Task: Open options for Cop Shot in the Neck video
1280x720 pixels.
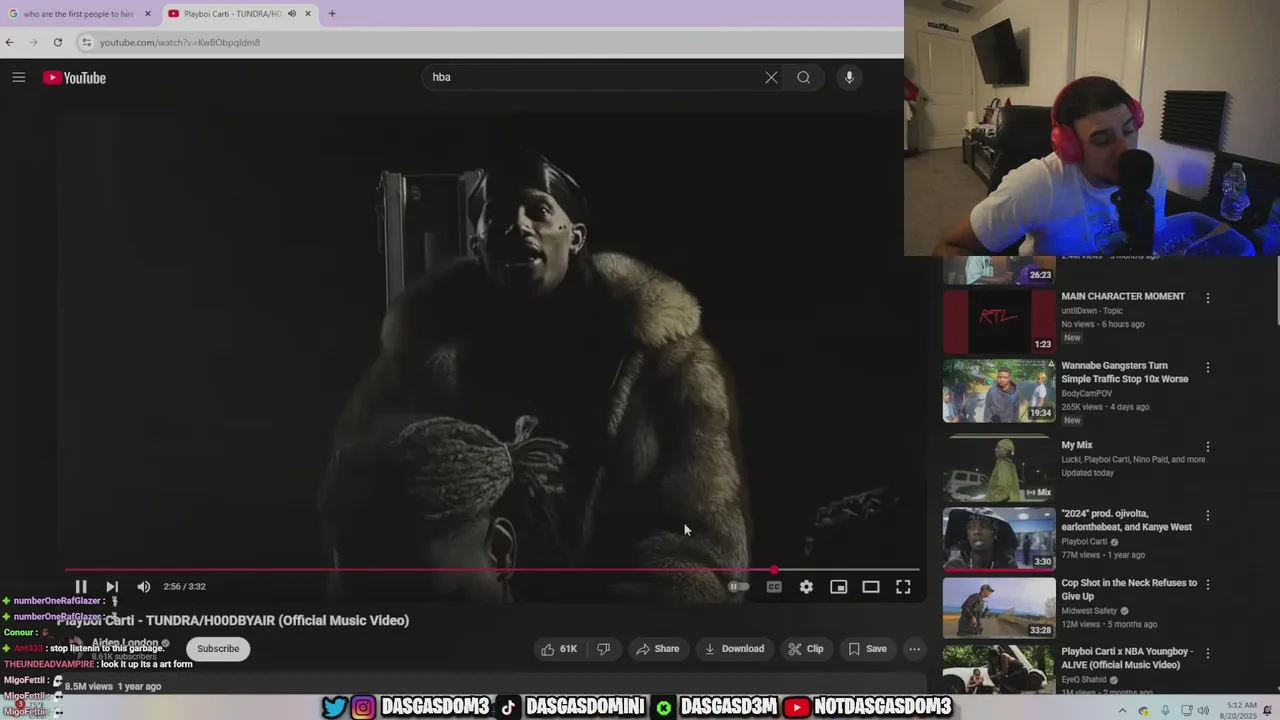Action: (1208, 585)
